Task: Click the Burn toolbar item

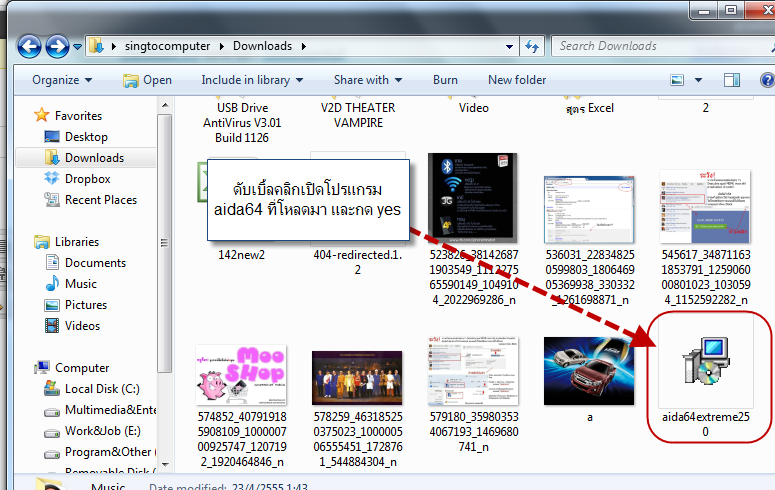Action: tap(445, 80)
